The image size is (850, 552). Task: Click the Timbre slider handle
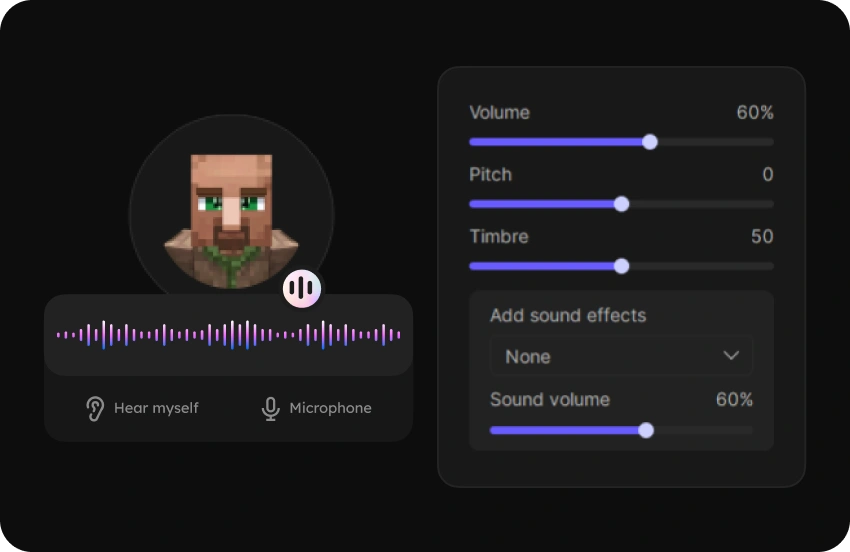click(621, 266)
